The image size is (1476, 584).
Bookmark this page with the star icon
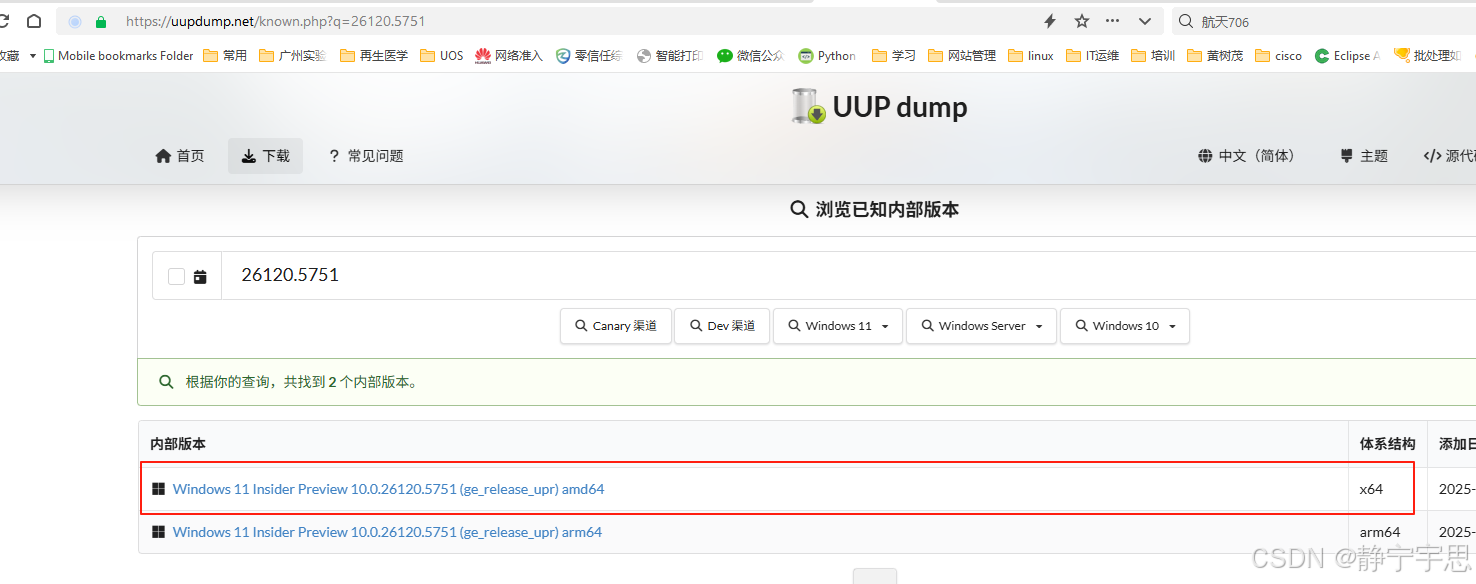tap(1082, 21)
